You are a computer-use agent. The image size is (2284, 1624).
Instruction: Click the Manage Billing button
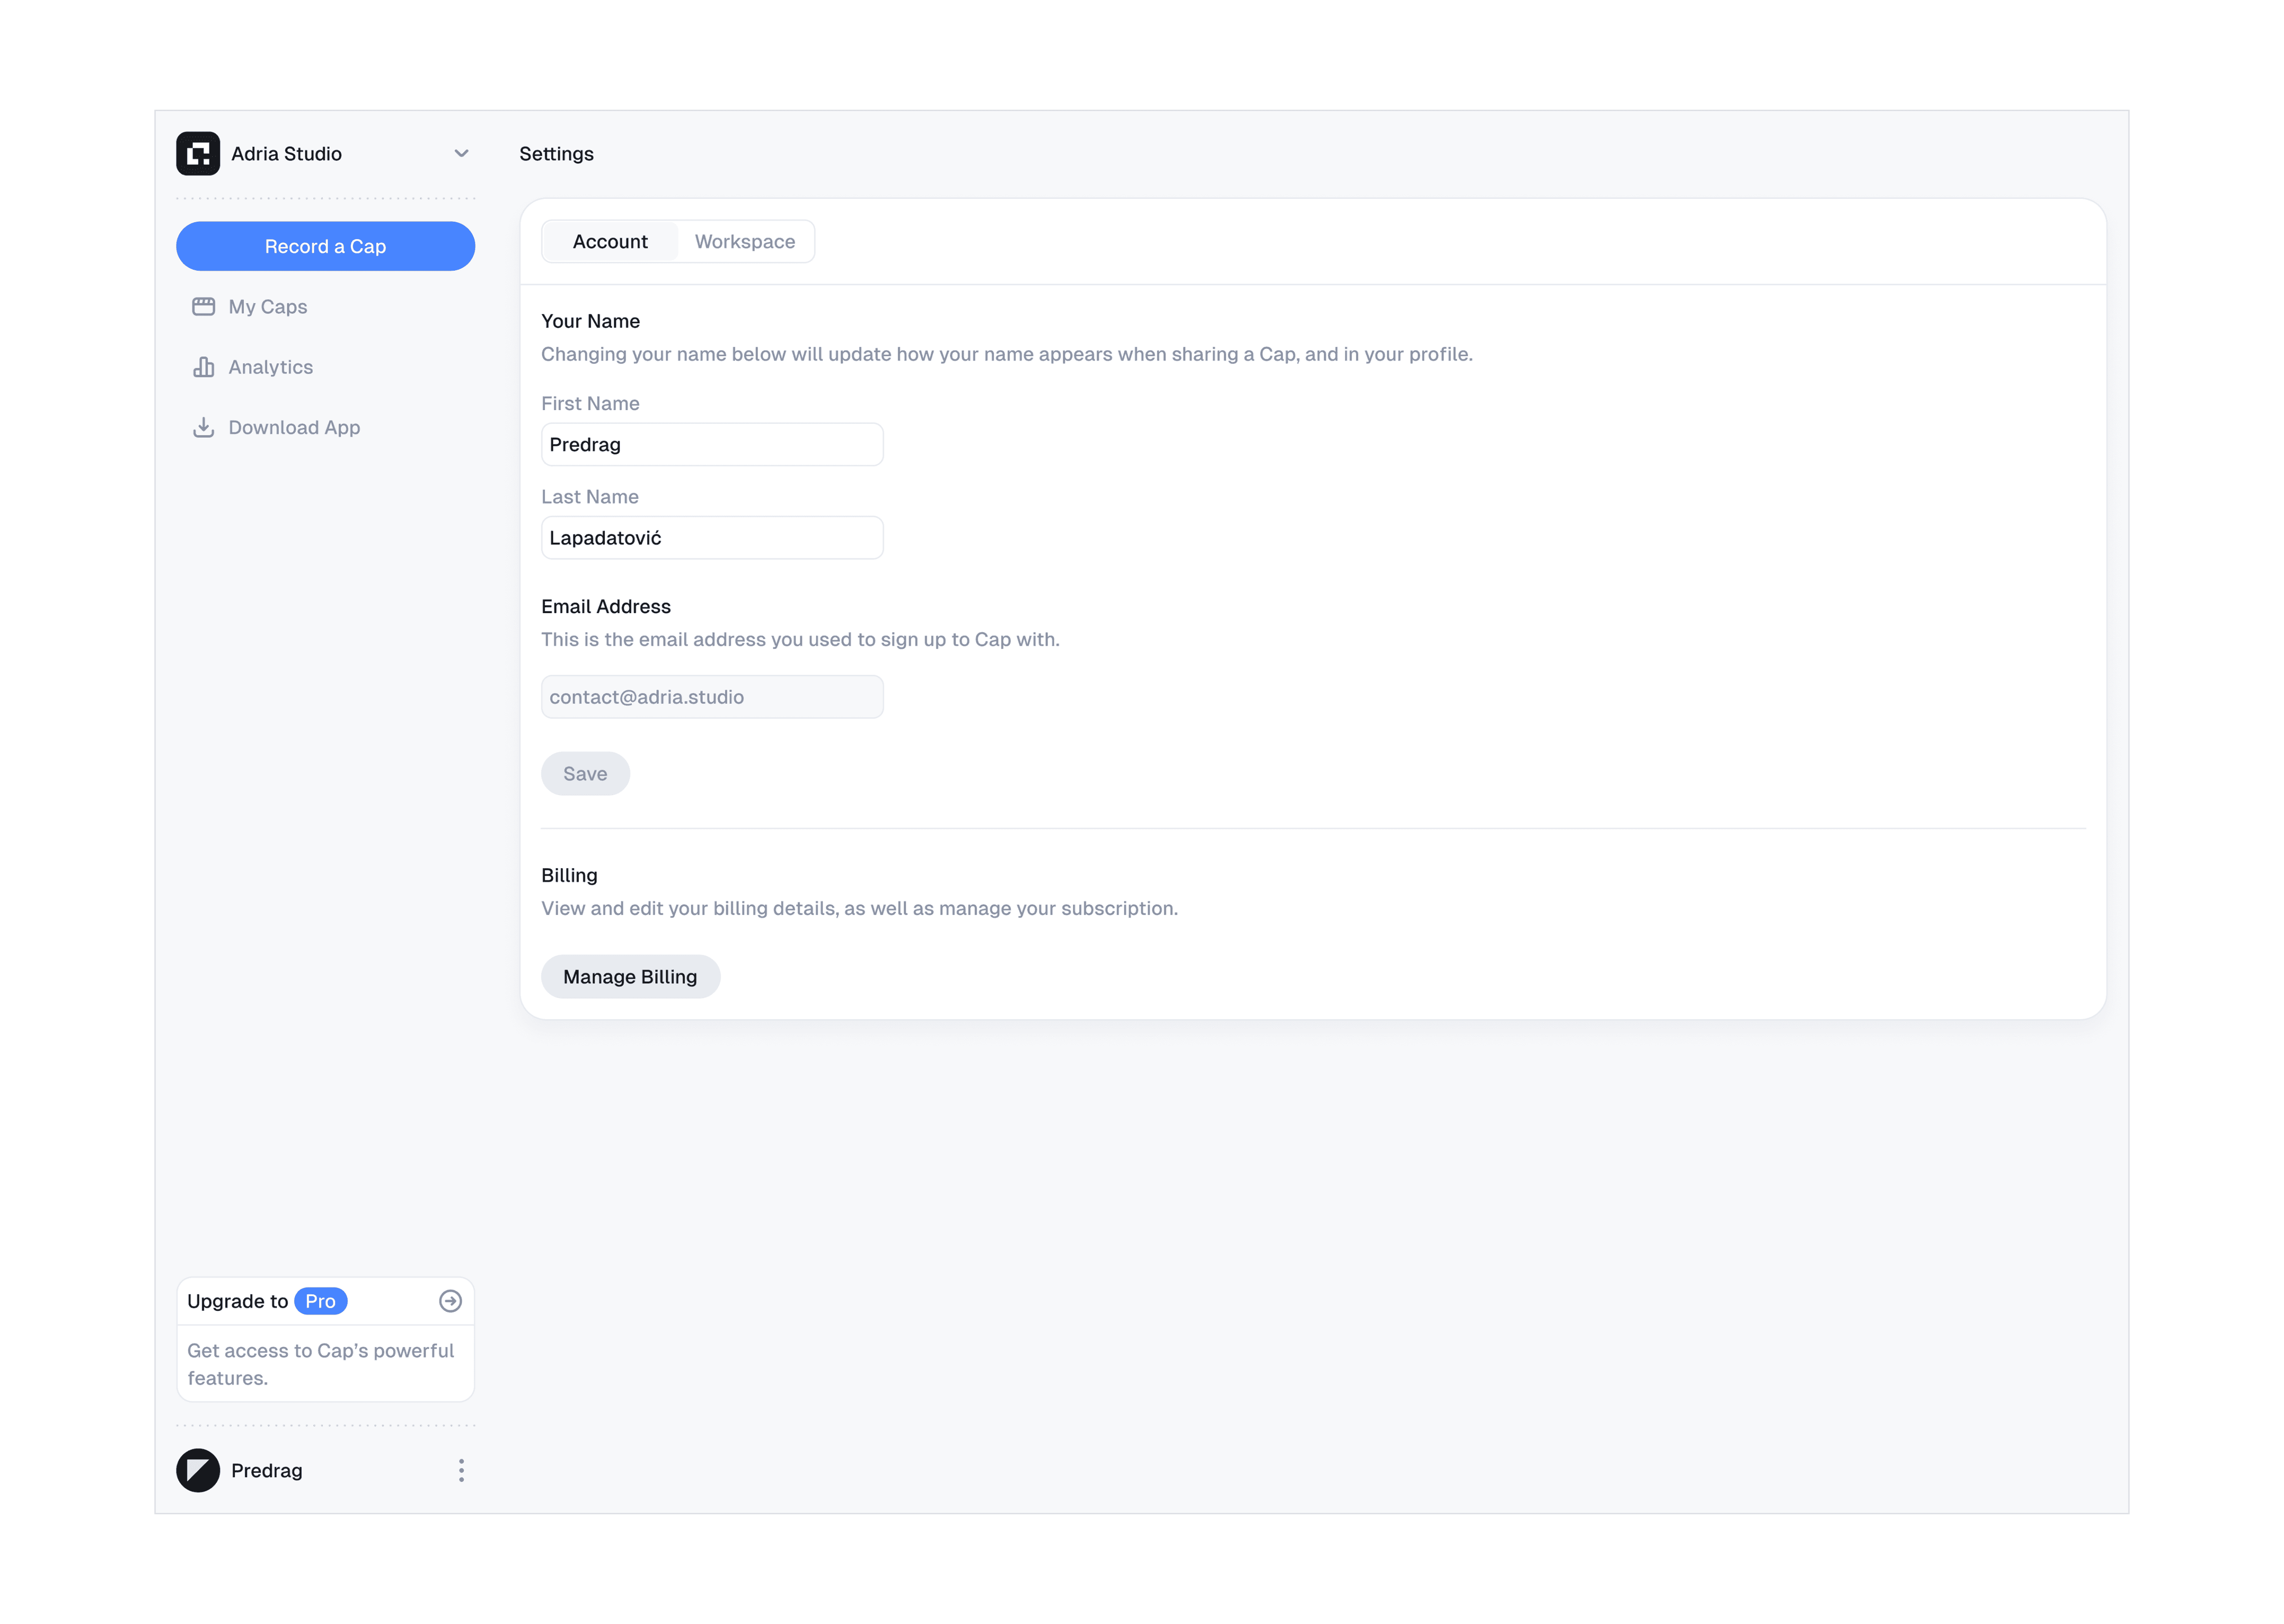(630, 977)
